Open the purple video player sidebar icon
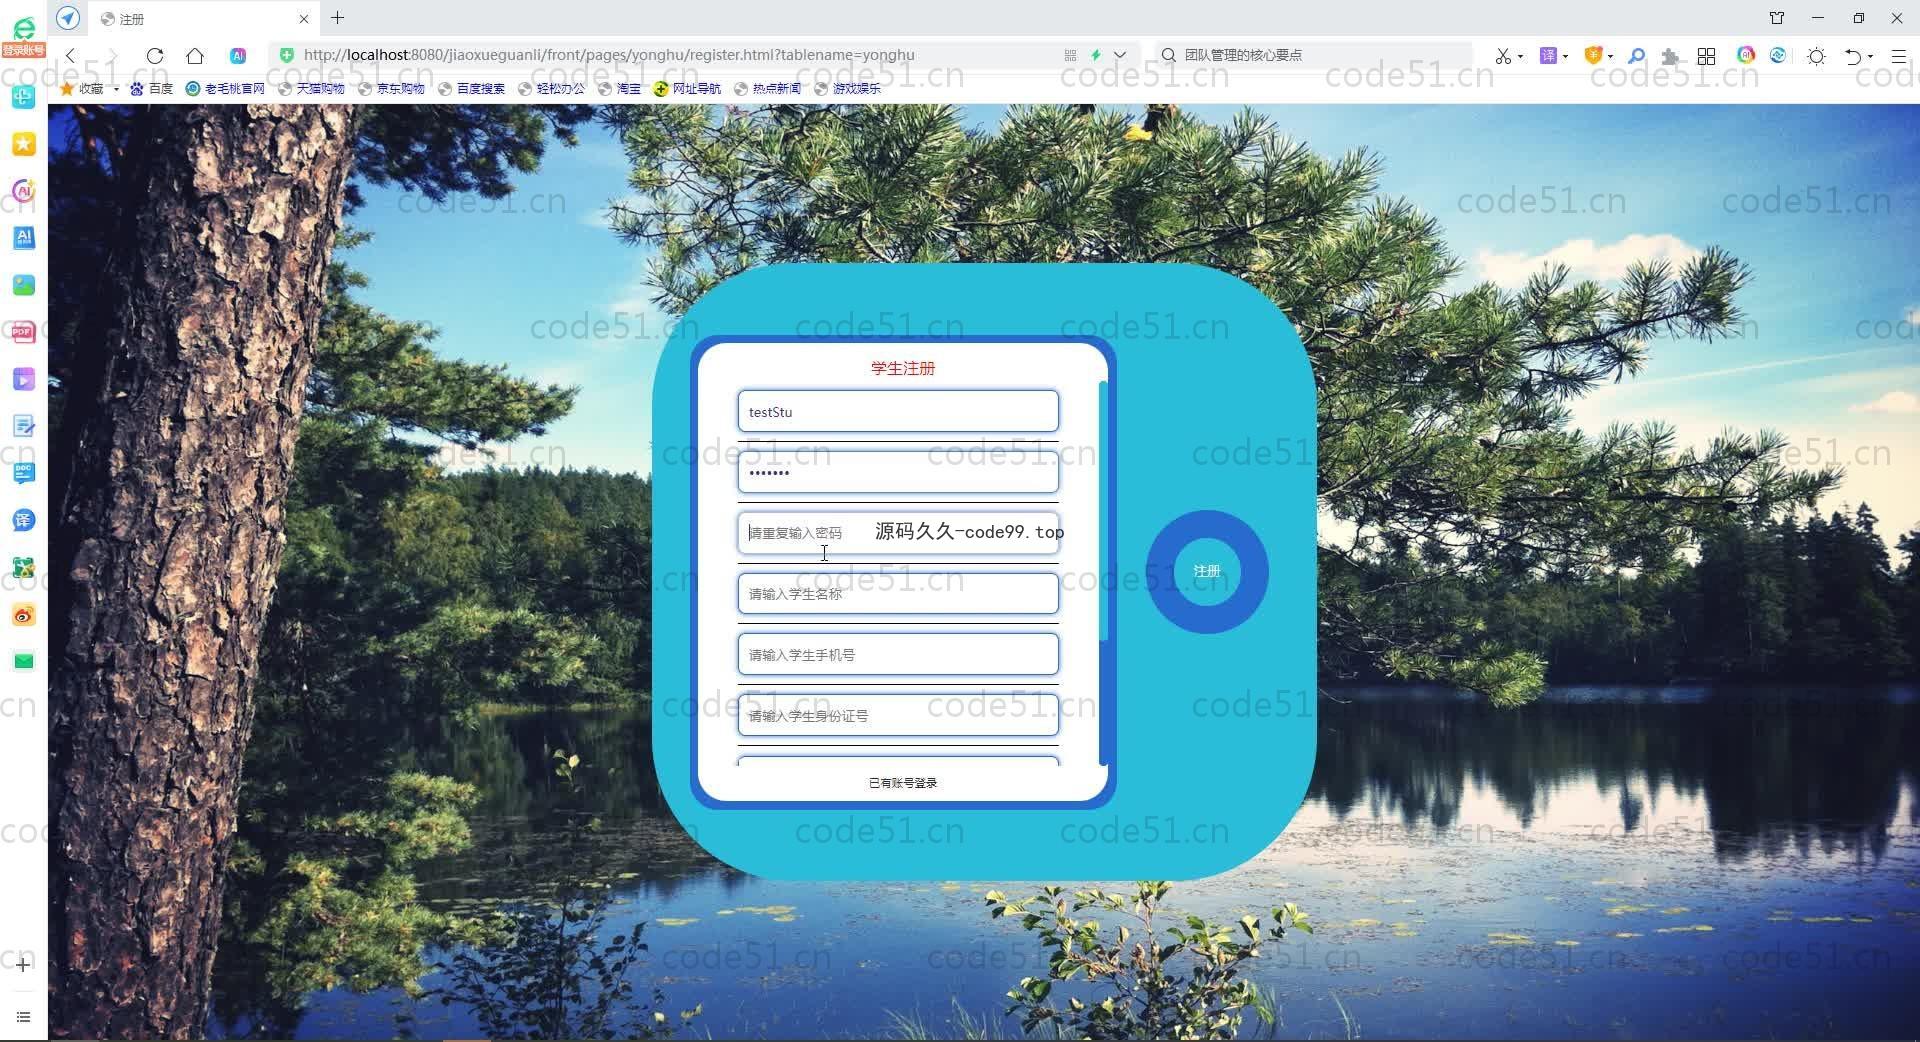Viewport: 1920px width, 1042px height. (23, 379)
